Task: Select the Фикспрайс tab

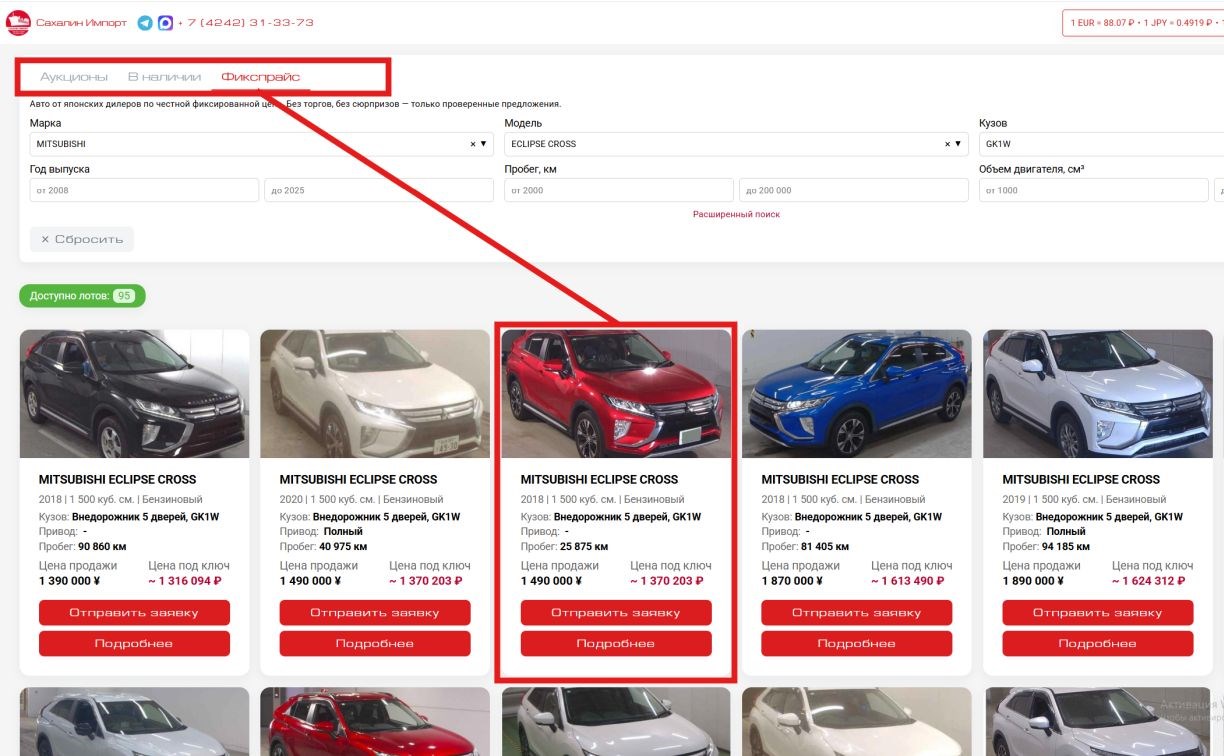Action: (x=260, y=77)
